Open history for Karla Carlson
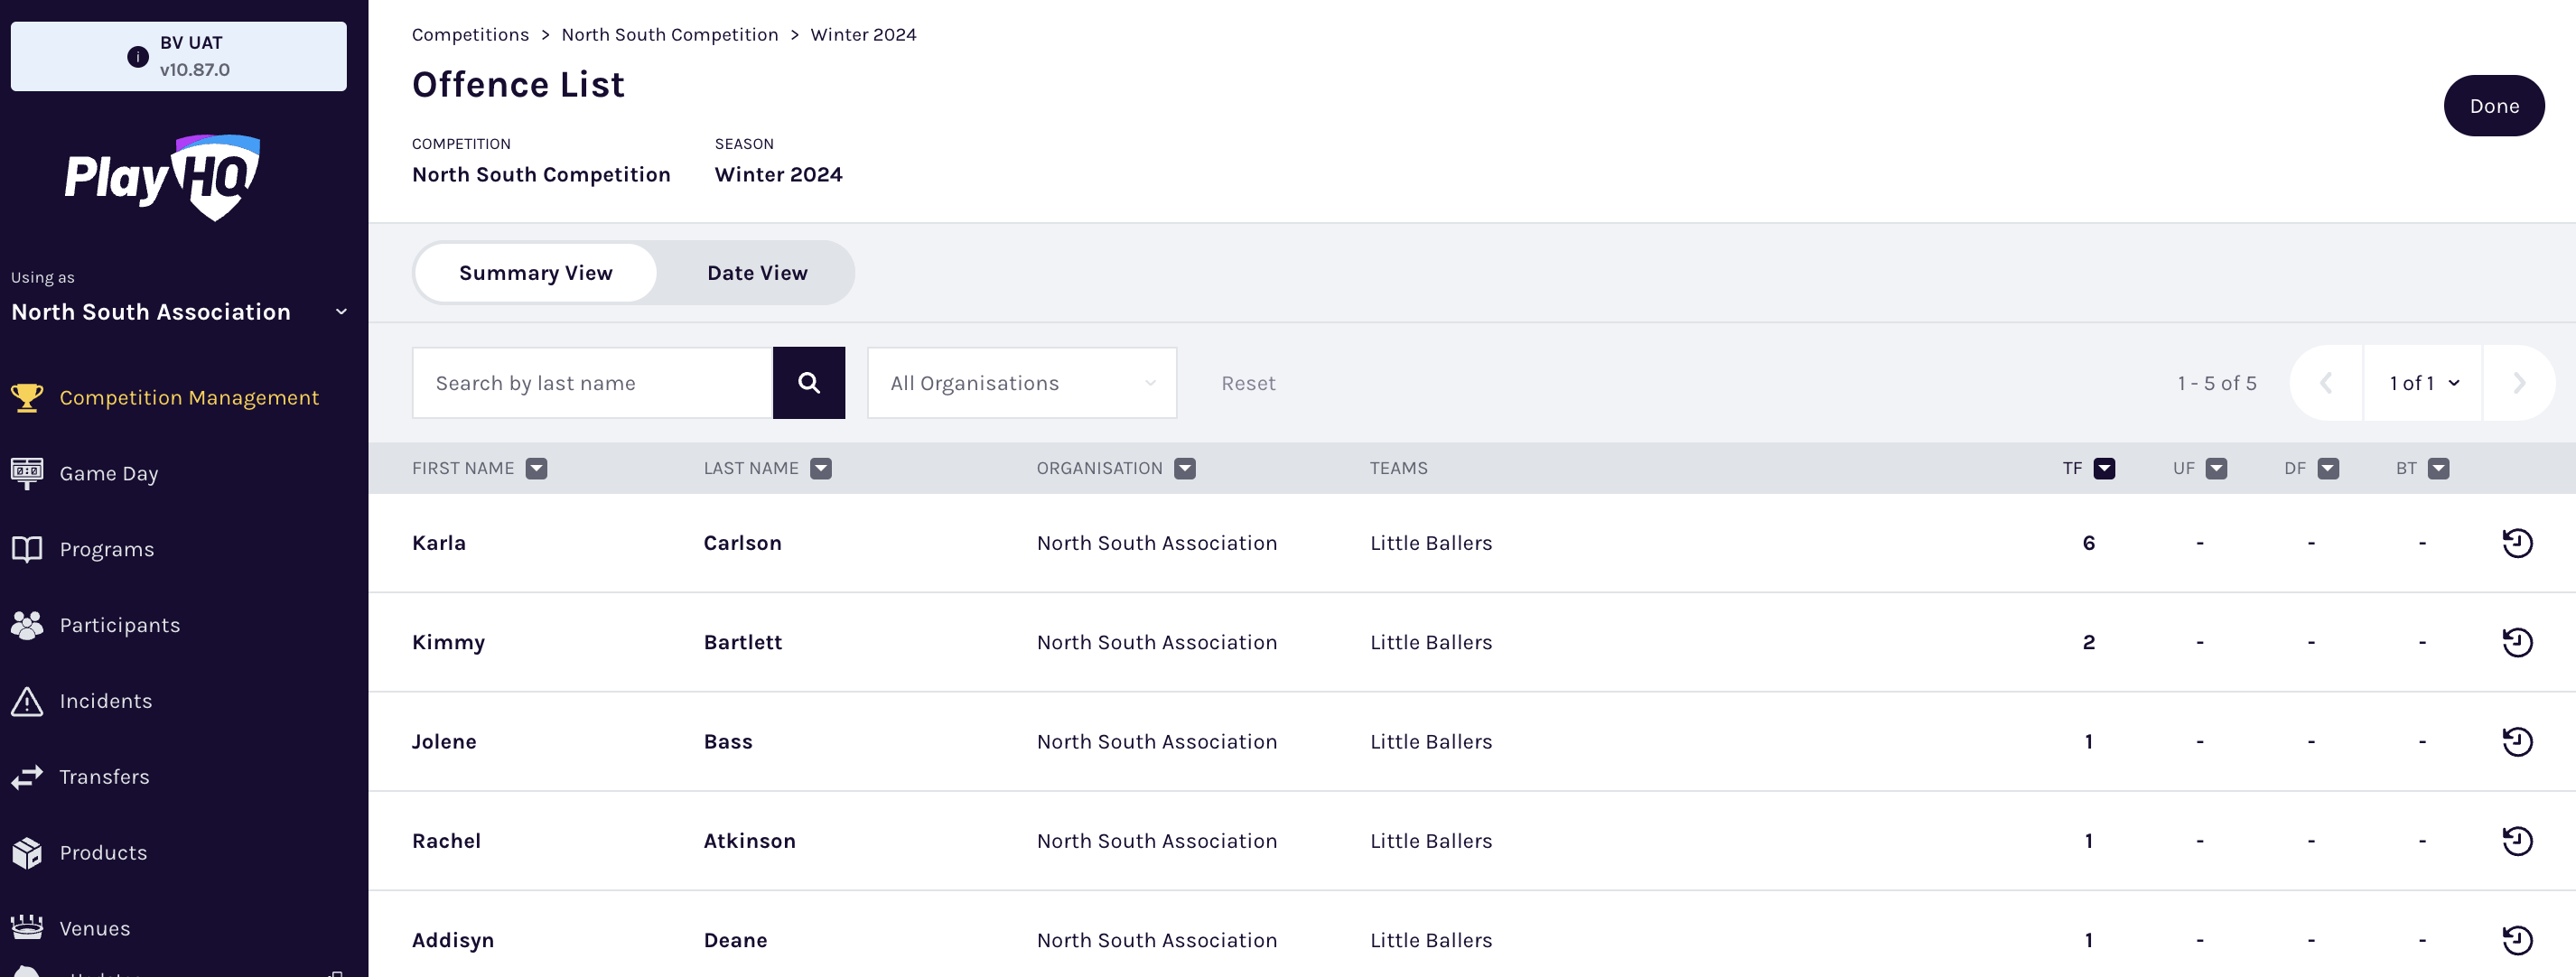The image size is (2576, 977). coord(2516,543)
